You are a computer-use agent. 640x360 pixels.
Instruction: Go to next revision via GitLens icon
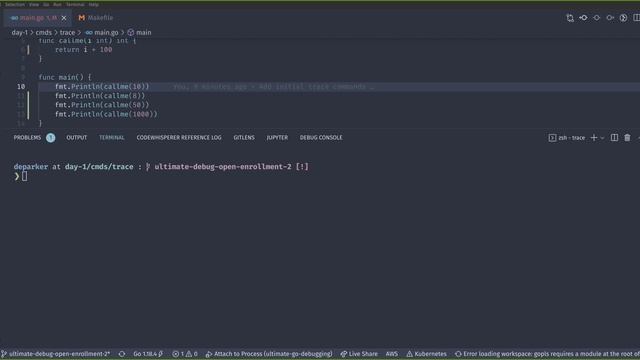[x=610, y=18]
